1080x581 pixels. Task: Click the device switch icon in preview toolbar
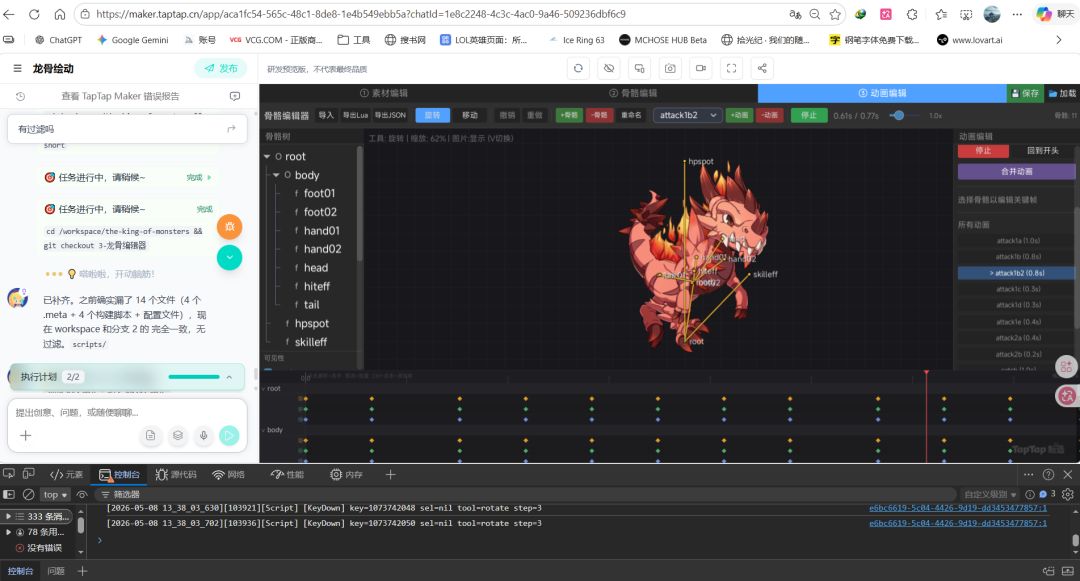click(639, 68)
